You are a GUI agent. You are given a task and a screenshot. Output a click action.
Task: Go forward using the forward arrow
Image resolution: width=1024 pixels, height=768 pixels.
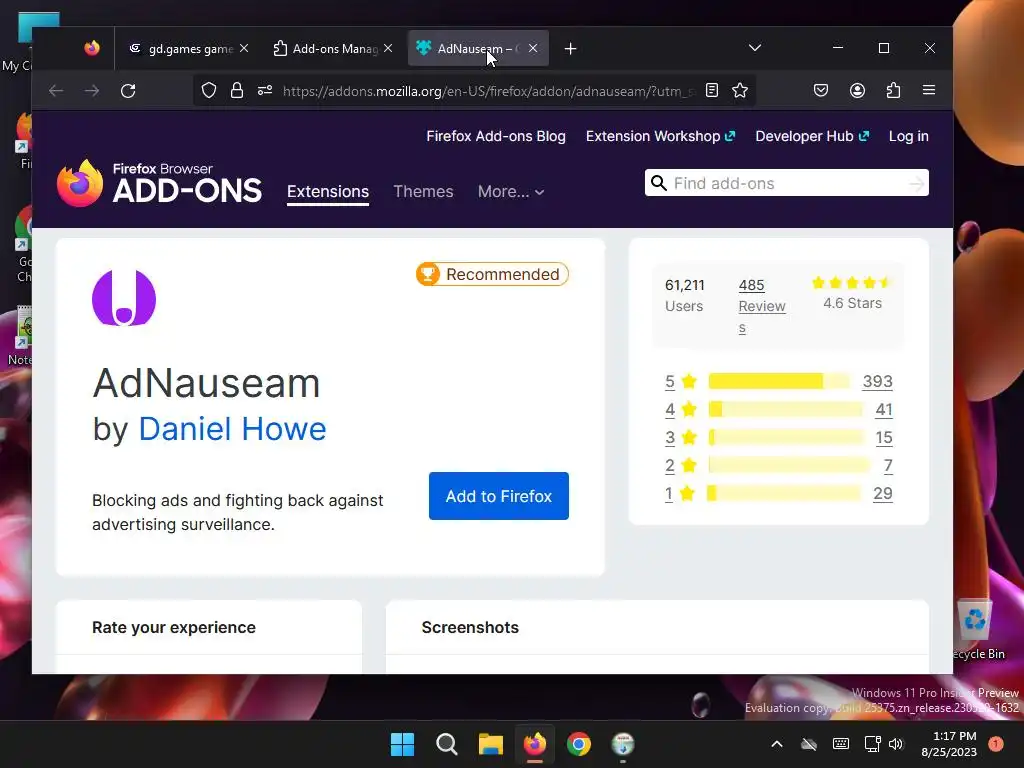coord(92,91)
